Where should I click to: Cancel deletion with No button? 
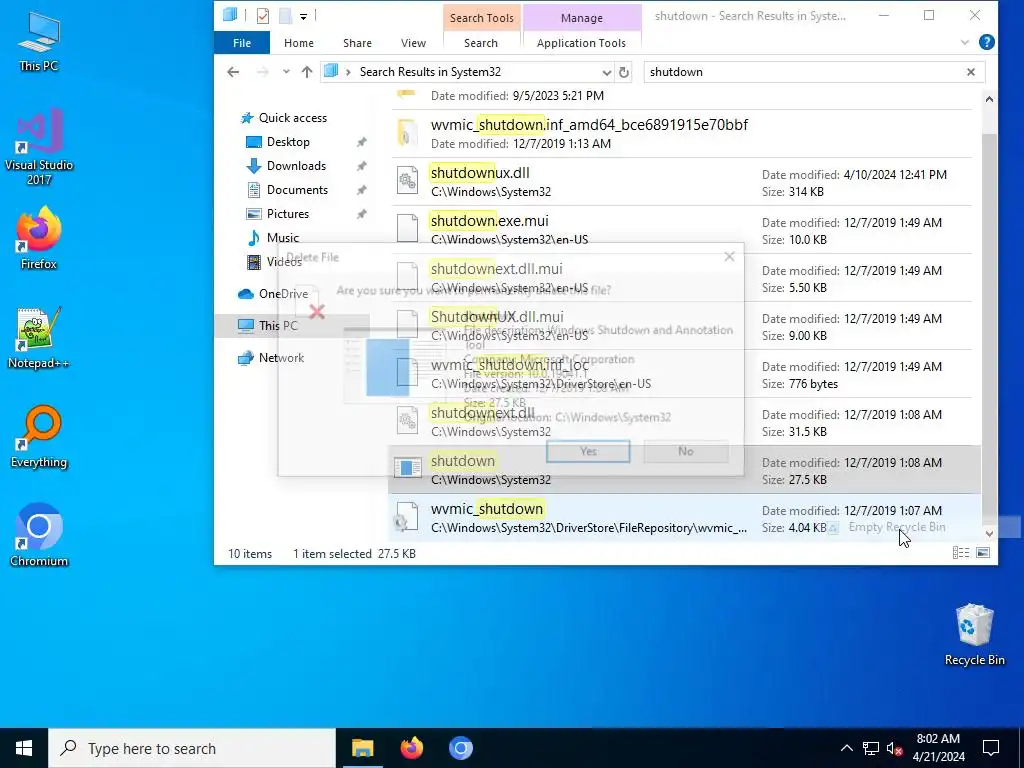pos(686,451)
